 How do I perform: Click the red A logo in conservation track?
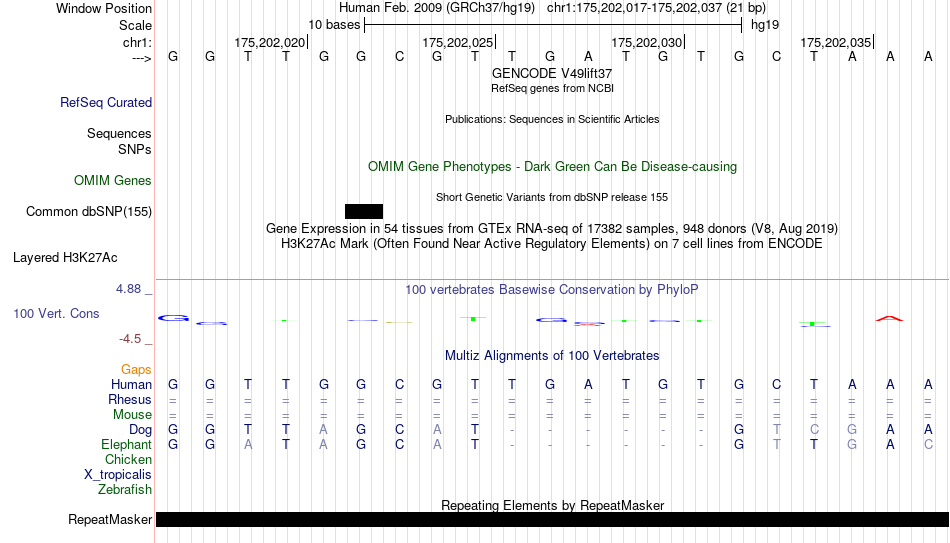point(889,318)
